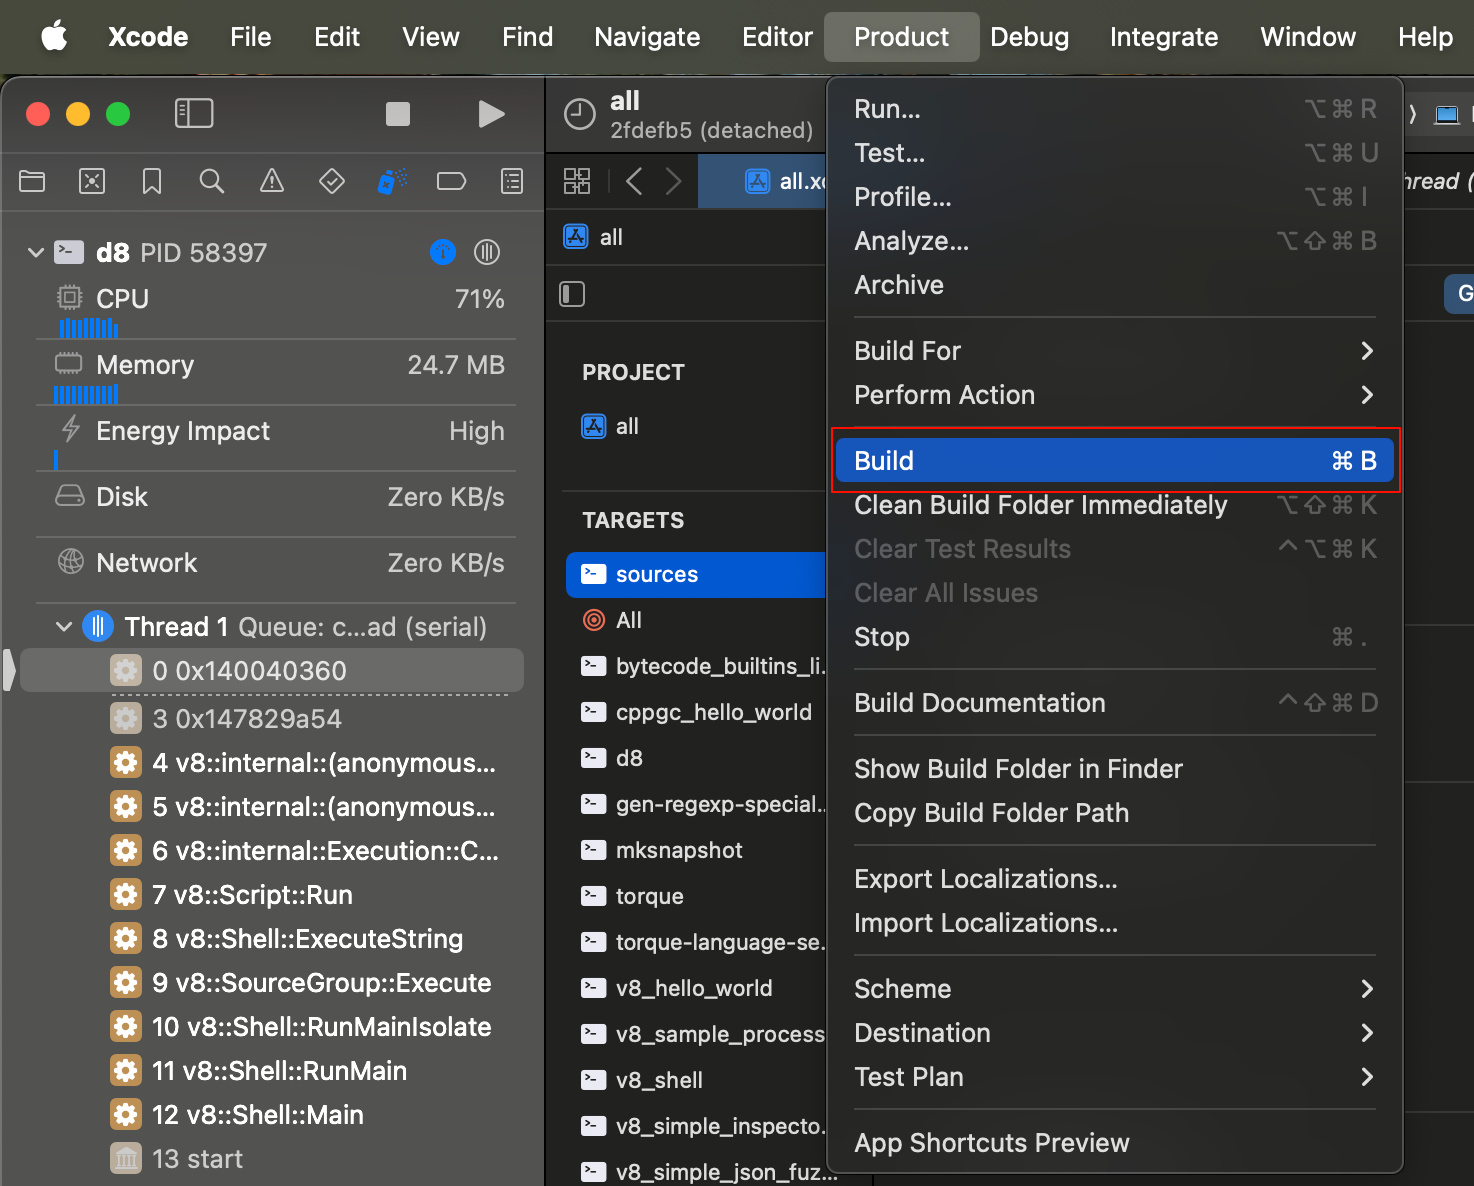This screenshot has width=1474, height=1186.
Task: Open the Apple menu
Action: [54, 37]
